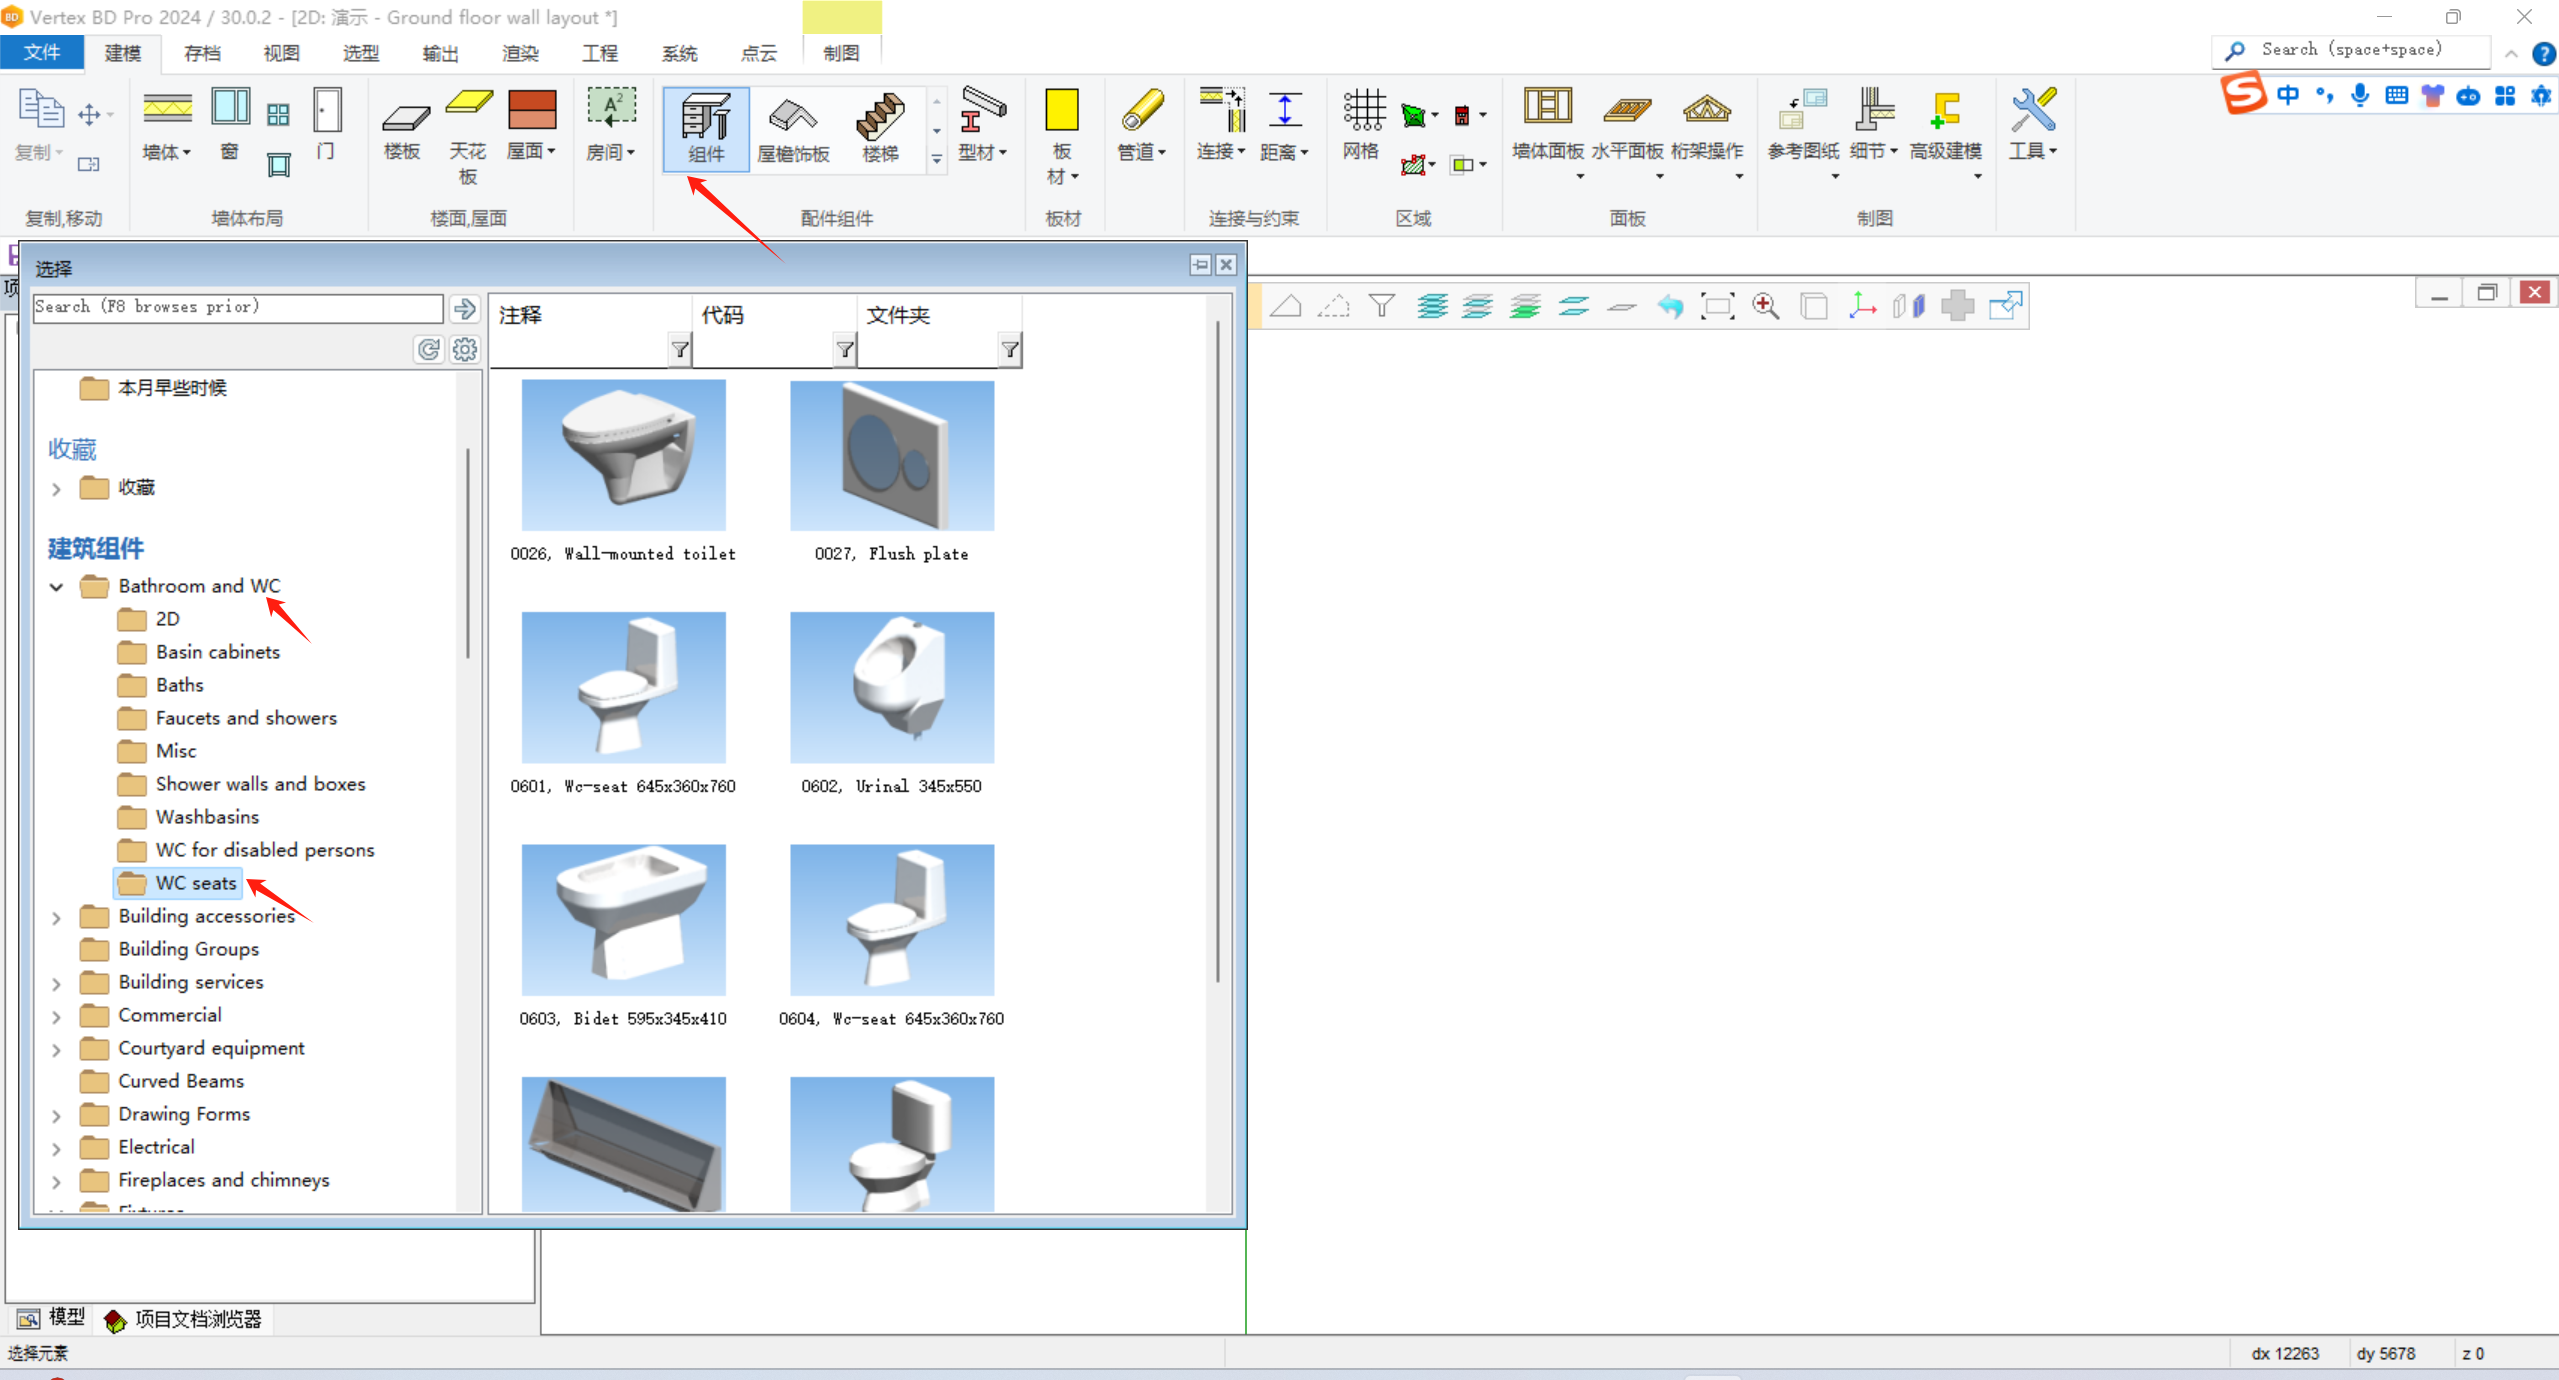This screenshot has height=1380, width=2559.
Task: Open the 文件夹 column filter dropdown
Action: click(1010, 349)
